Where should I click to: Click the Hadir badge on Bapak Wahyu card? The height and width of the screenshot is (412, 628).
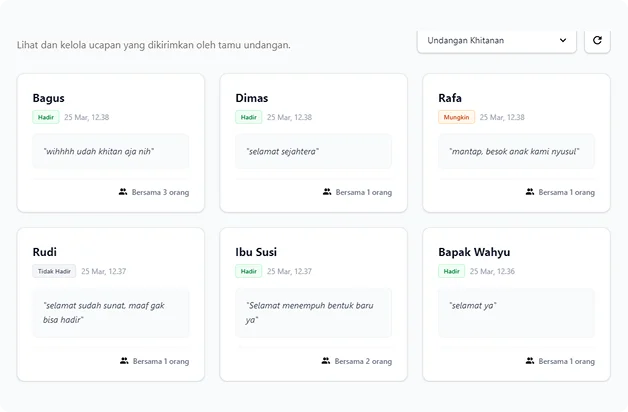451,271
